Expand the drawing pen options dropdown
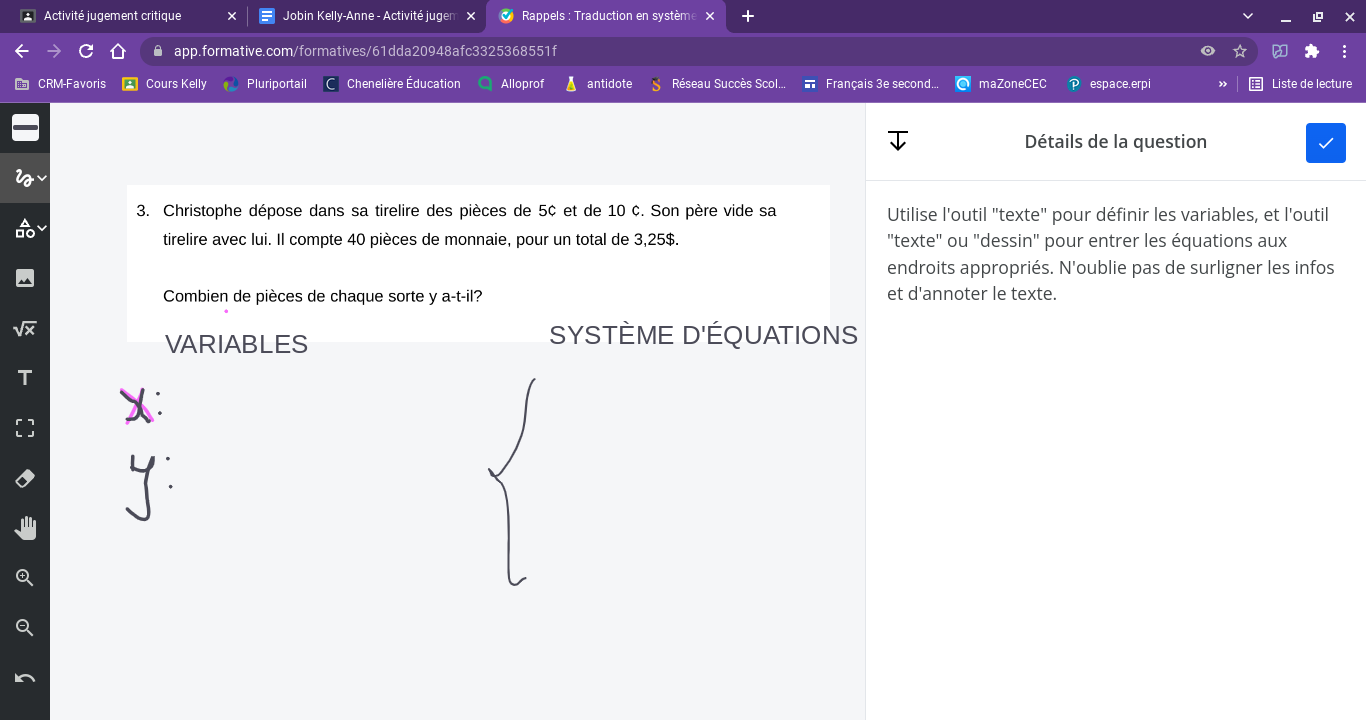This screenshot has height=720, width=1366. pos(42,178)
